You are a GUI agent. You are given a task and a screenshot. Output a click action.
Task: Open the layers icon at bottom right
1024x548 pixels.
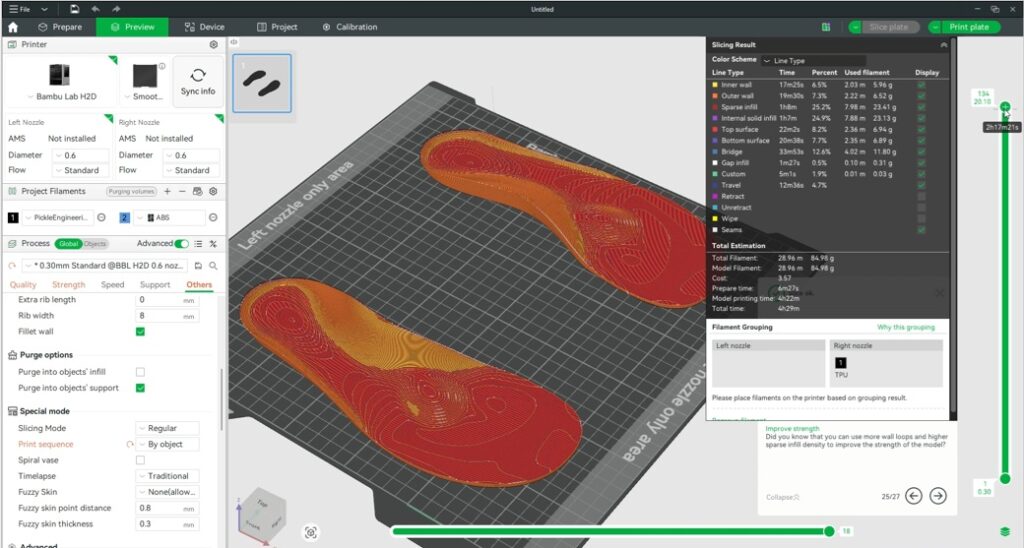click(1005, 532)
